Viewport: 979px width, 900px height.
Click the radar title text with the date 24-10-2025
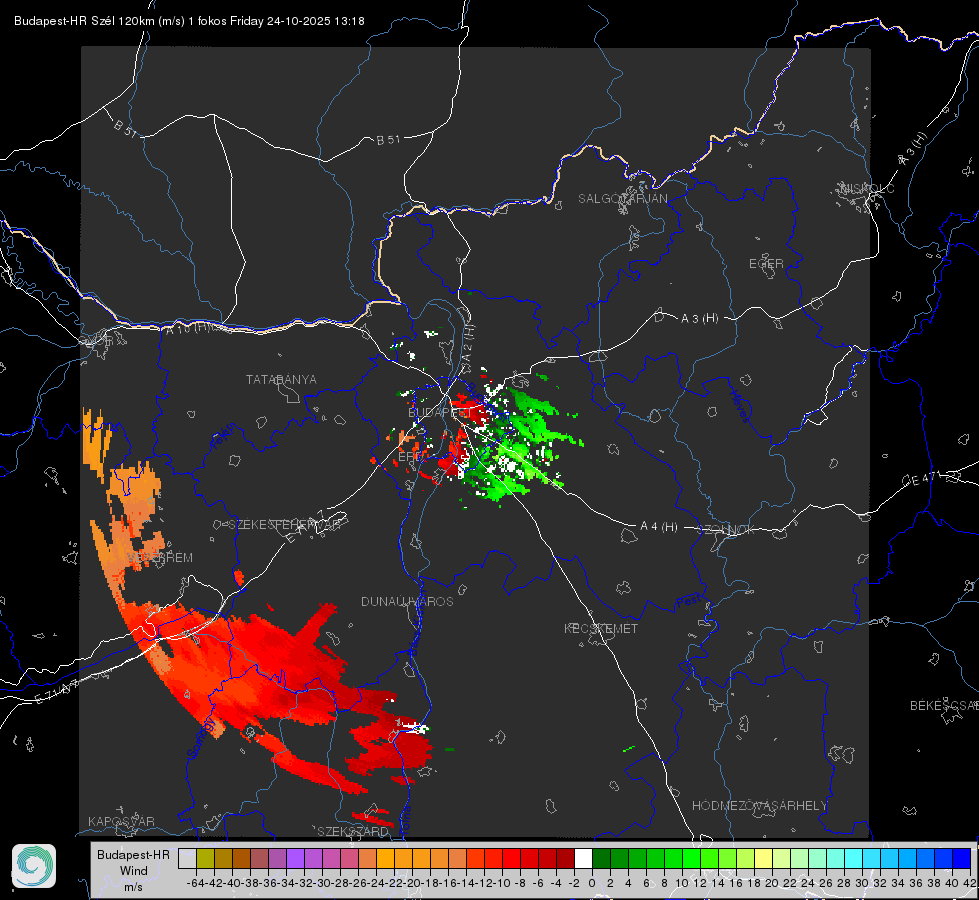click(x=189, y=21)
